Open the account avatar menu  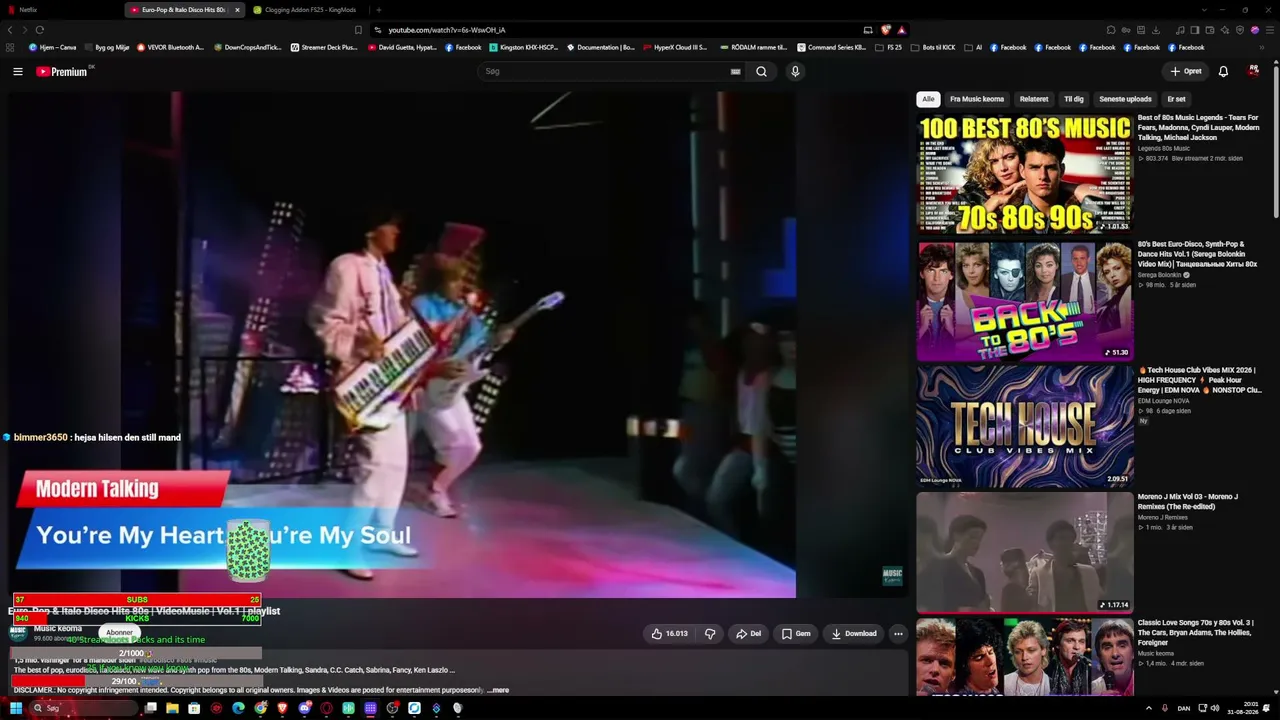[1254, 71]
